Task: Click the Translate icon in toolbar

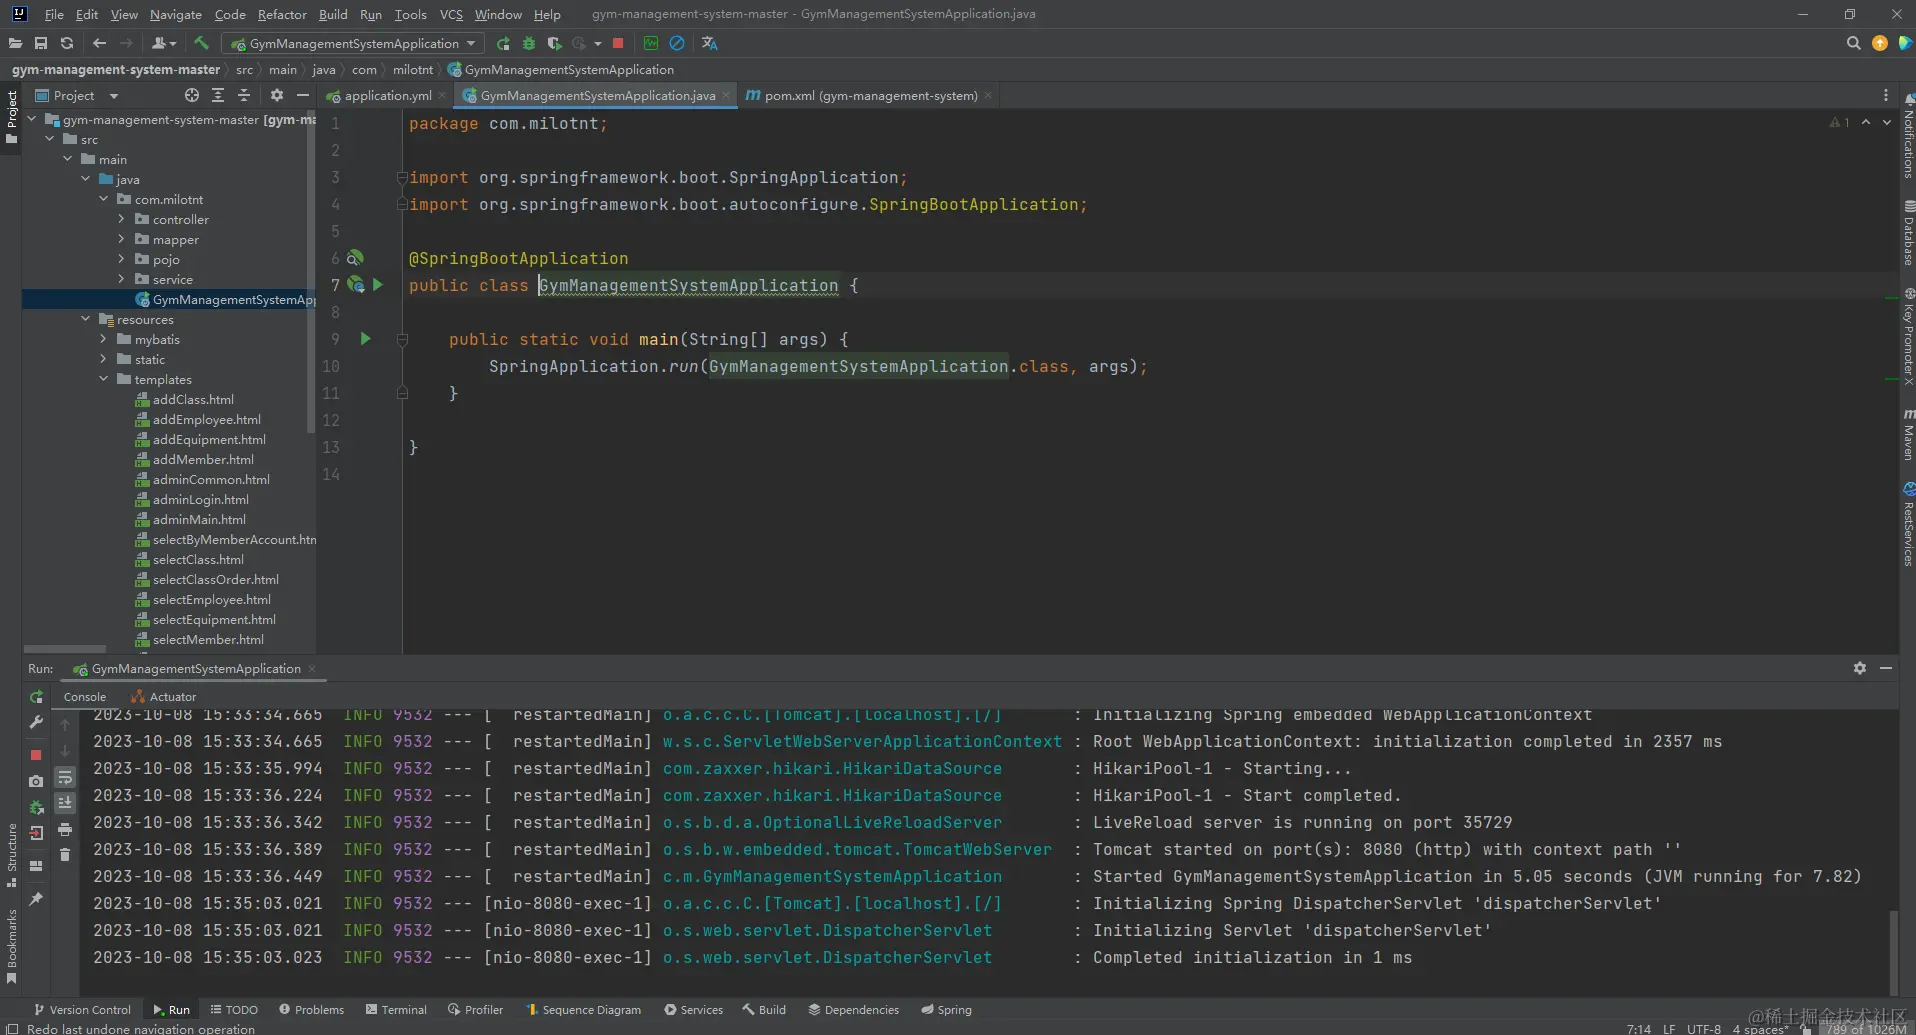Action: 710,43
